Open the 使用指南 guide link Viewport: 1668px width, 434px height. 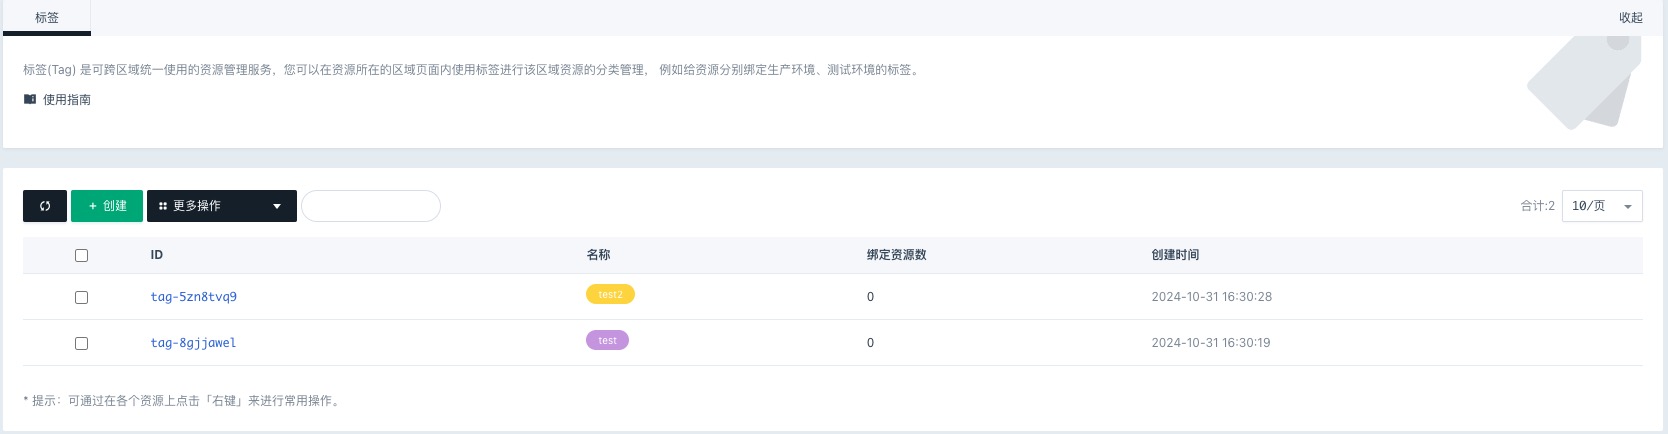[x=67, y=99]
